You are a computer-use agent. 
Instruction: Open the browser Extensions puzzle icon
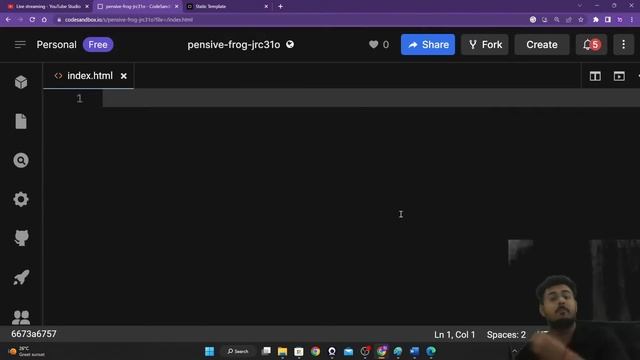tap(596, 20)
